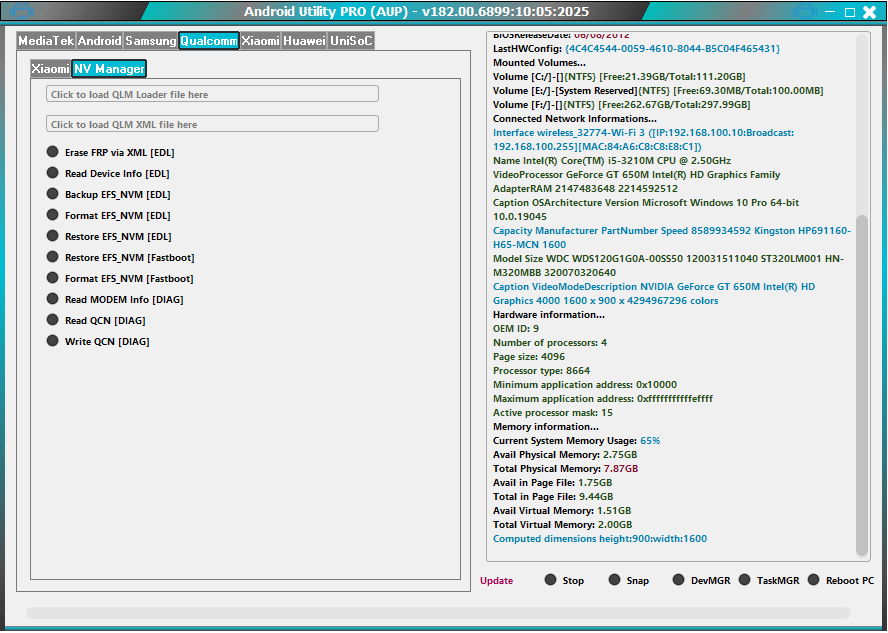Maximize the Android Utility PRO window

point(849,12)
